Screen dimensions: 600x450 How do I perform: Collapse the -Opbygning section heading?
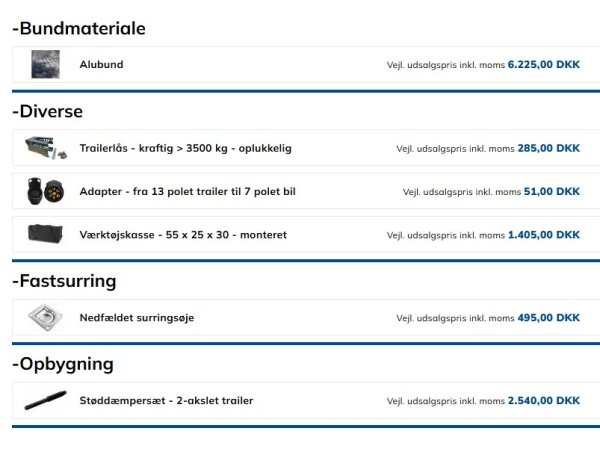pyautogui.click(x=63, y=364)
